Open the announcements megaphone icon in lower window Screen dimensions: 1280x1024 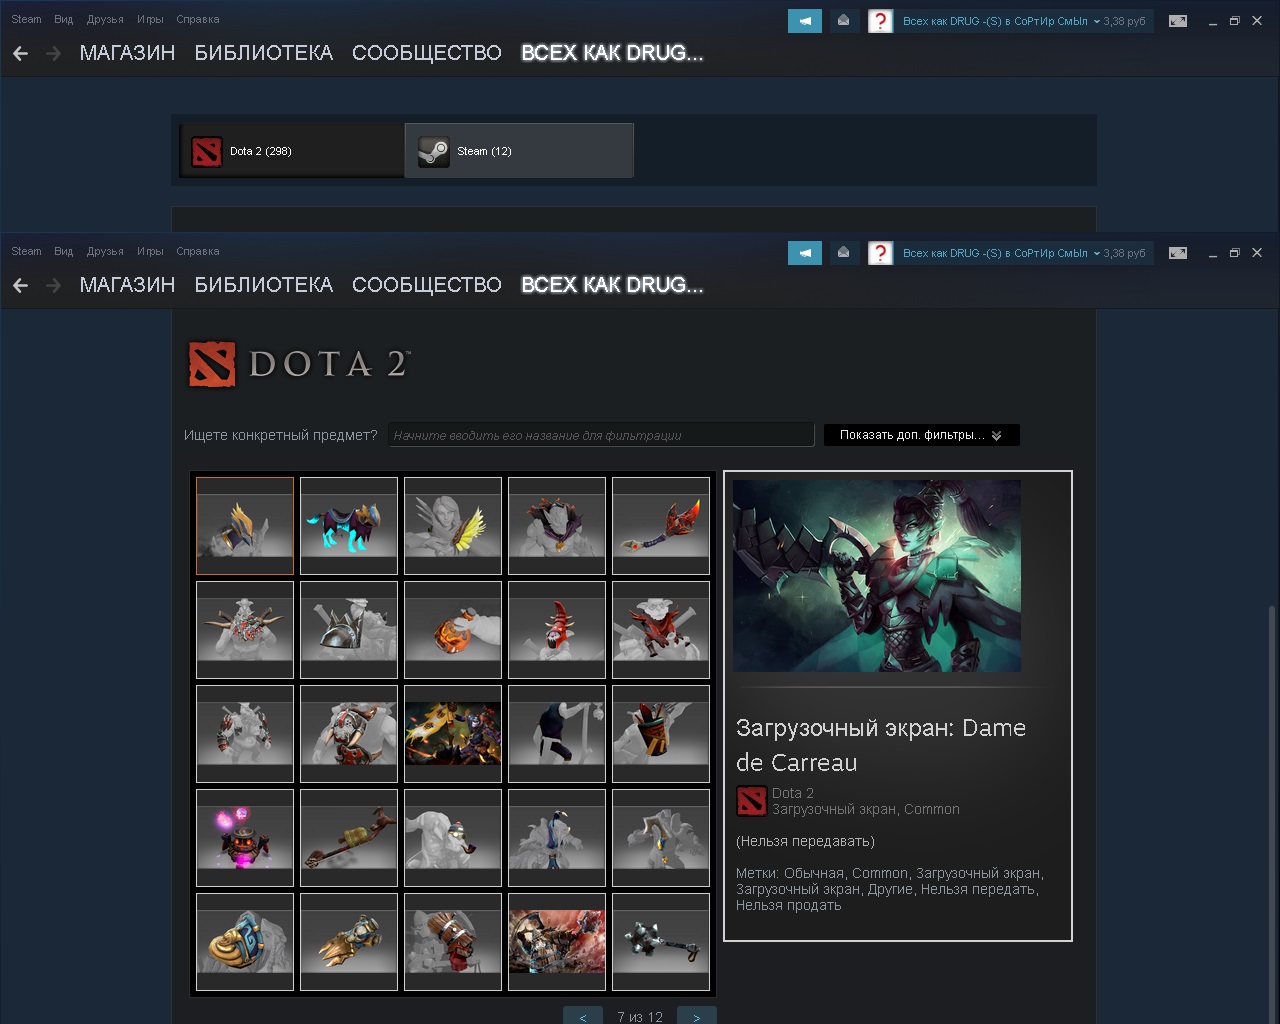pyautogui.click(x=804, y=253)
